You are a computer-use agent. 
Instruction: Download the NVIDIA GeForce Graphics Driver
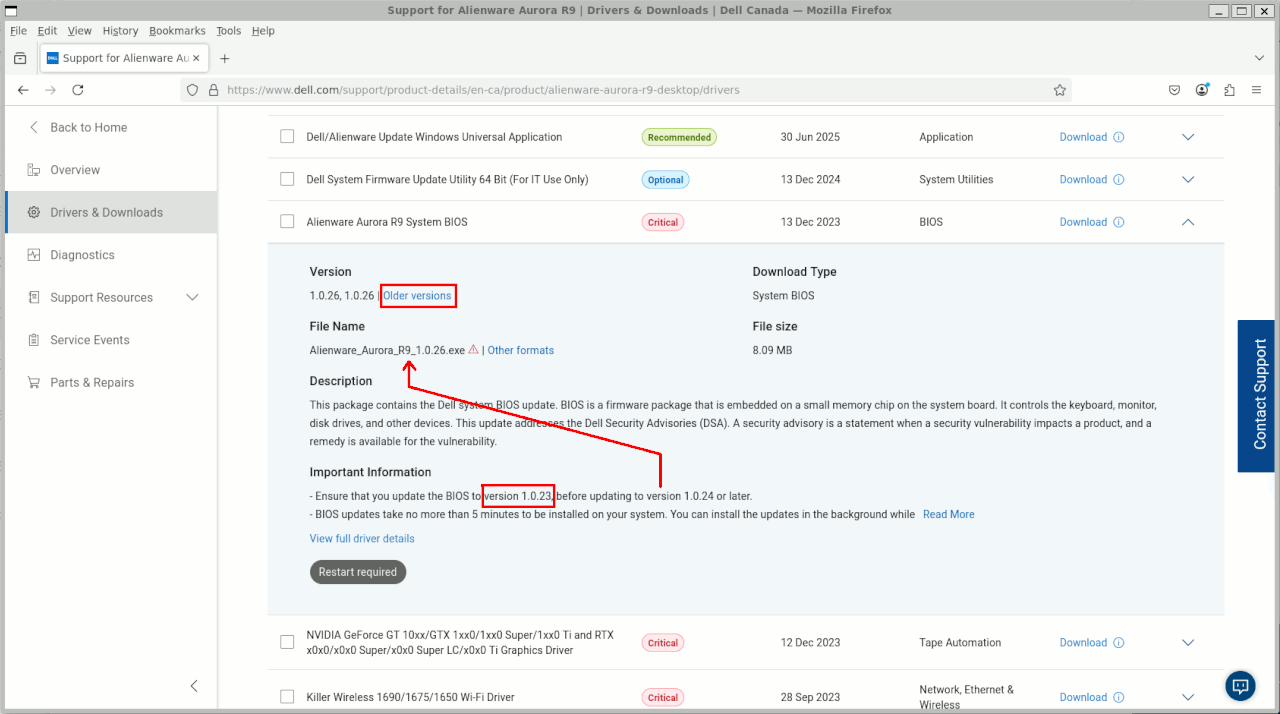(x=1083, y=643)
